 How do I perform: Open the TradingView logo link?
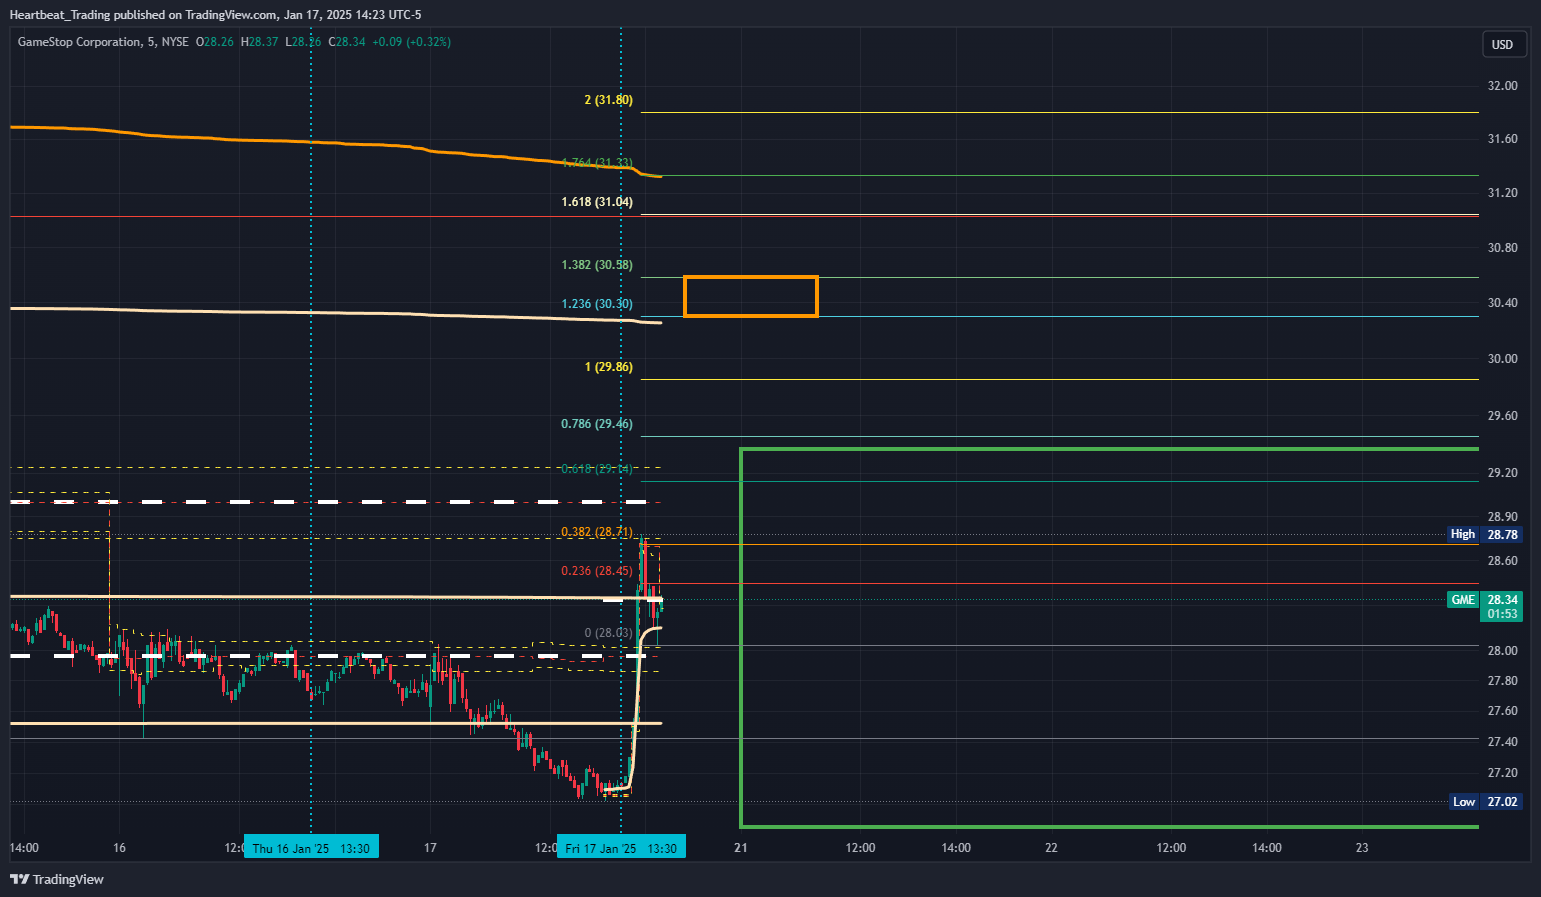tap(57, 879)
